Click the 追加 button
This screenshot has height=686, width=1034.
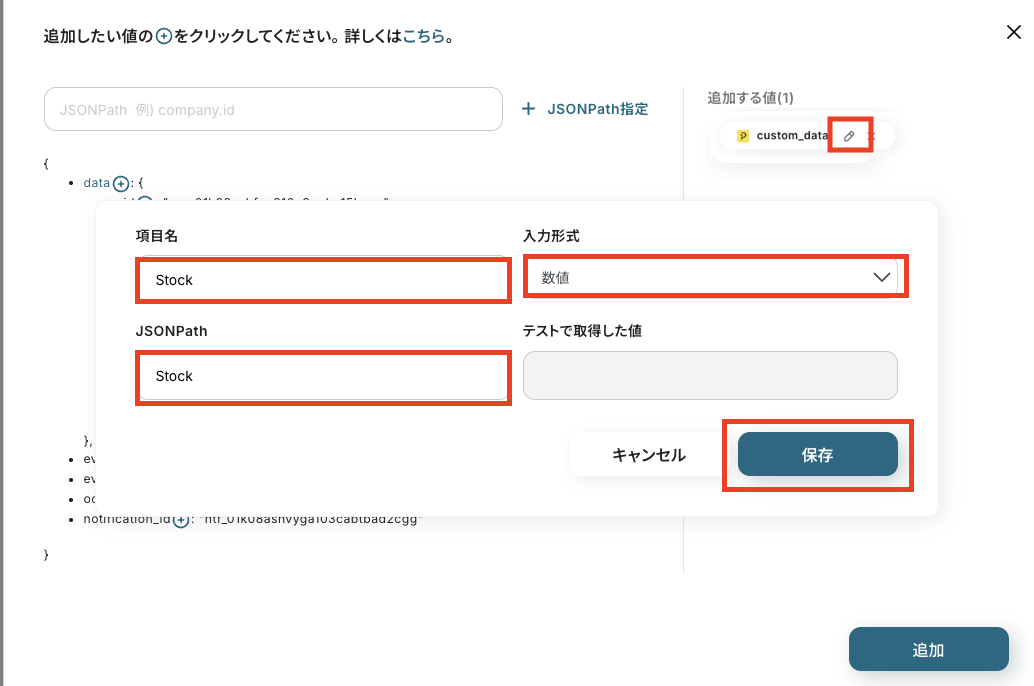(x=928, y=650)
